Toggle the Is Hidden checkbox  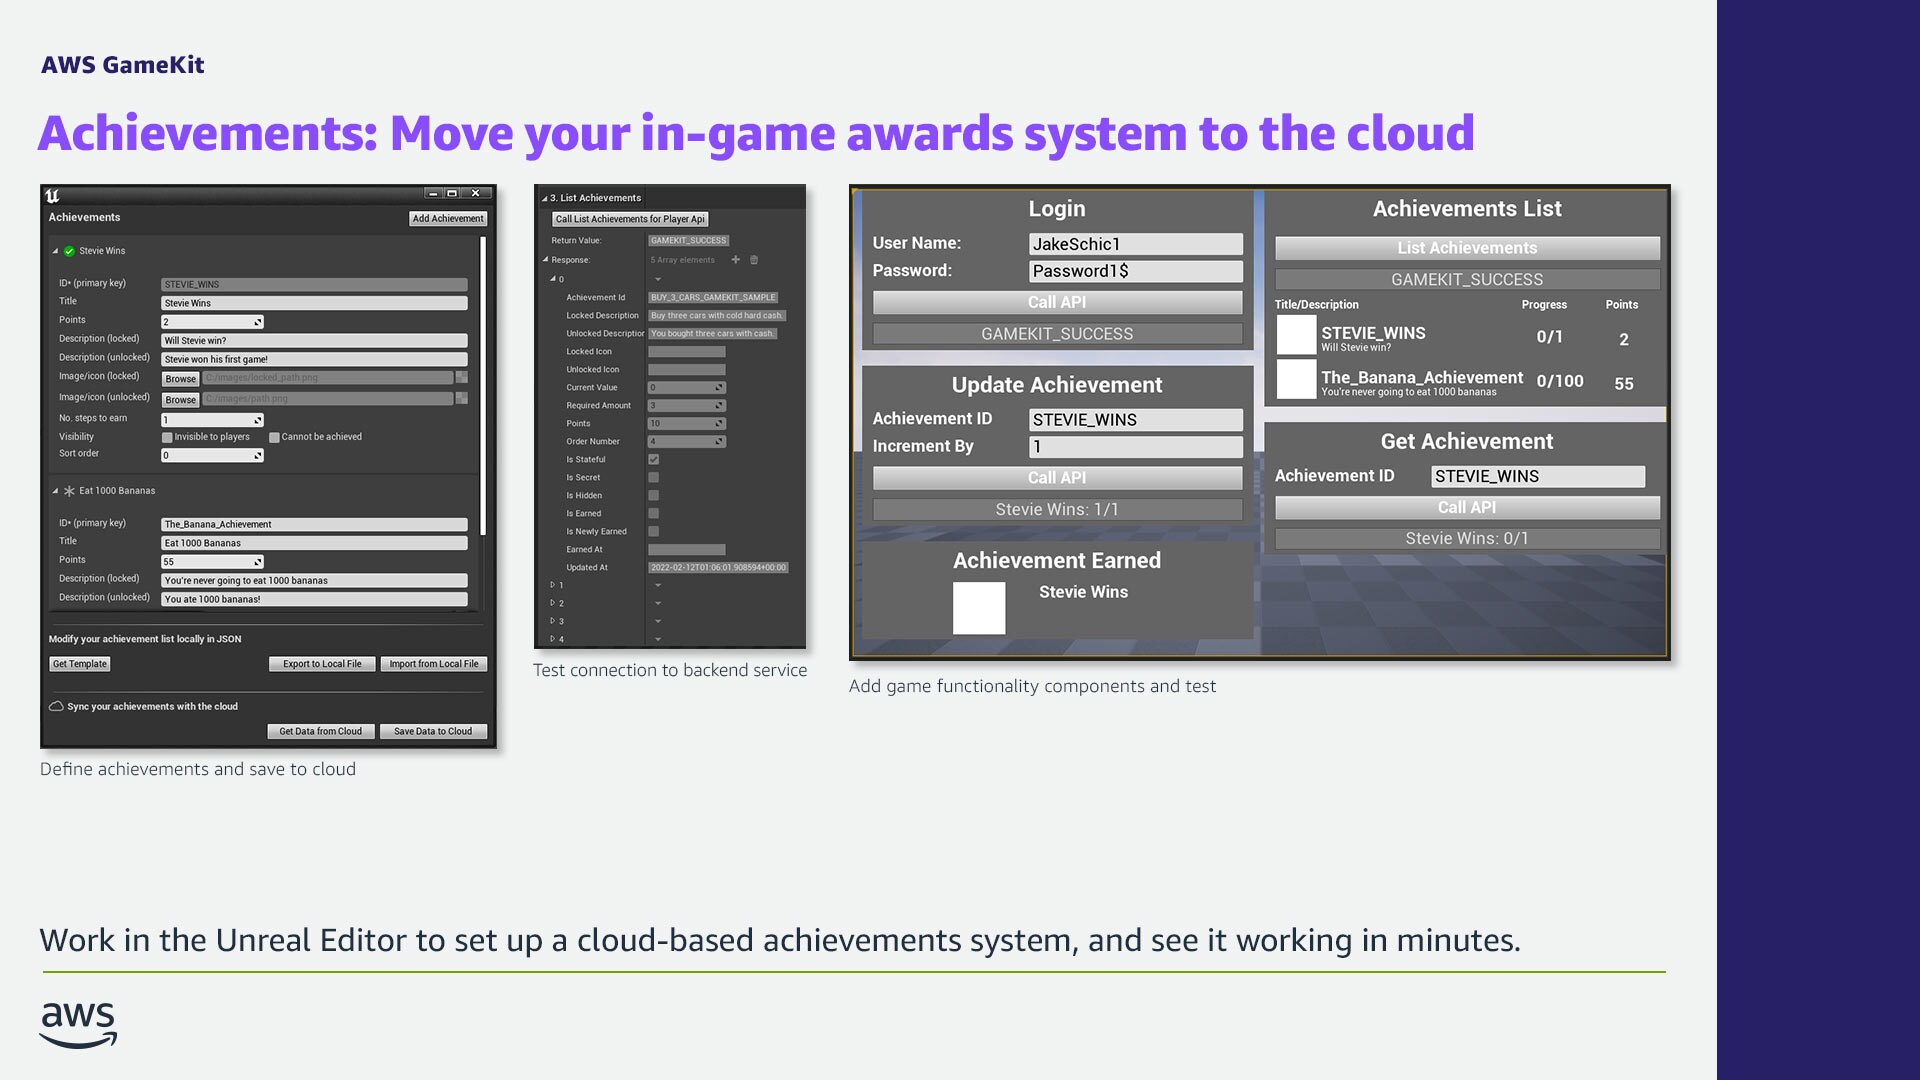653,496
